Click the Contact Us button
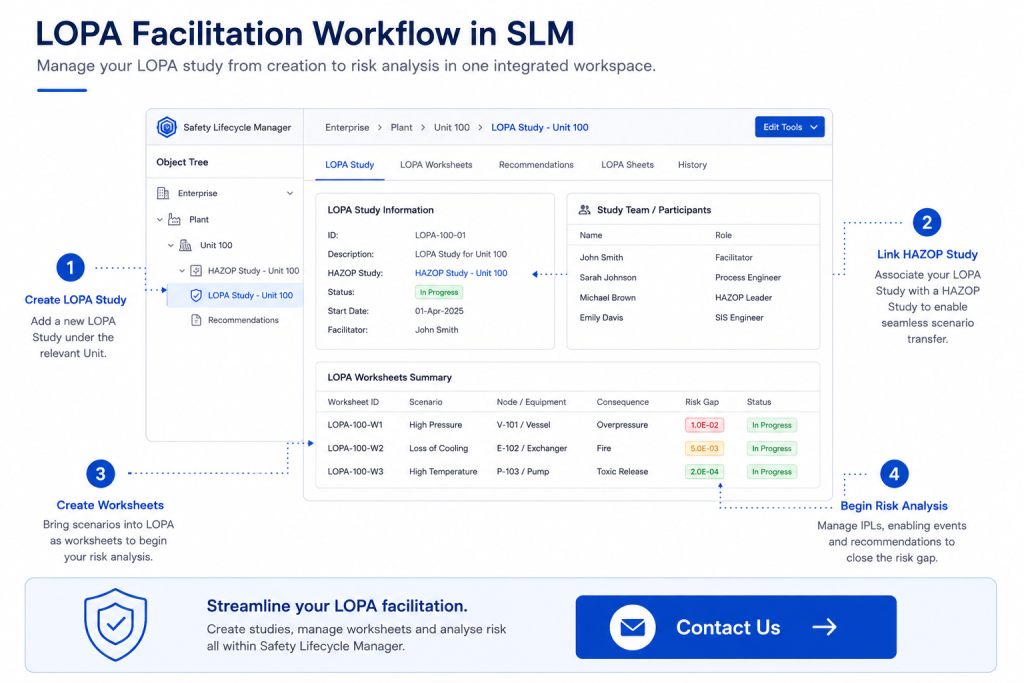 tap(735, 627)
